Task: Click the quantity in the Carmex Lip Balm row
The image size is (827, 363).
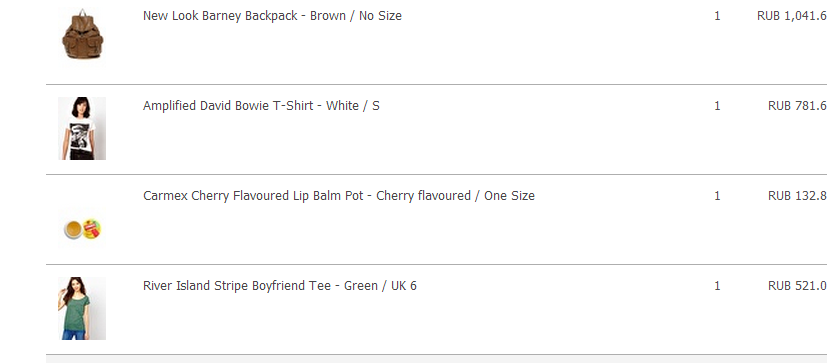Action: (x=717, y=196)
